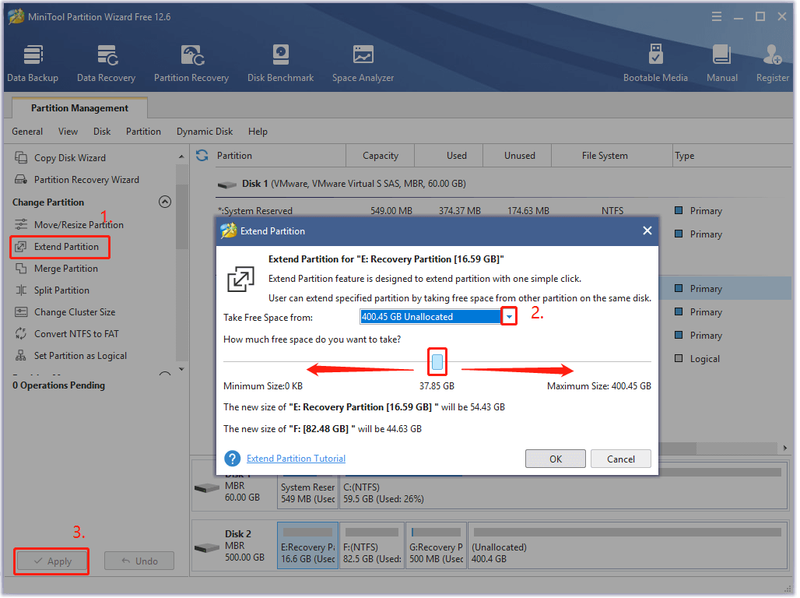Open the Manual icon
800x598 pixels.
coord(722,63)
